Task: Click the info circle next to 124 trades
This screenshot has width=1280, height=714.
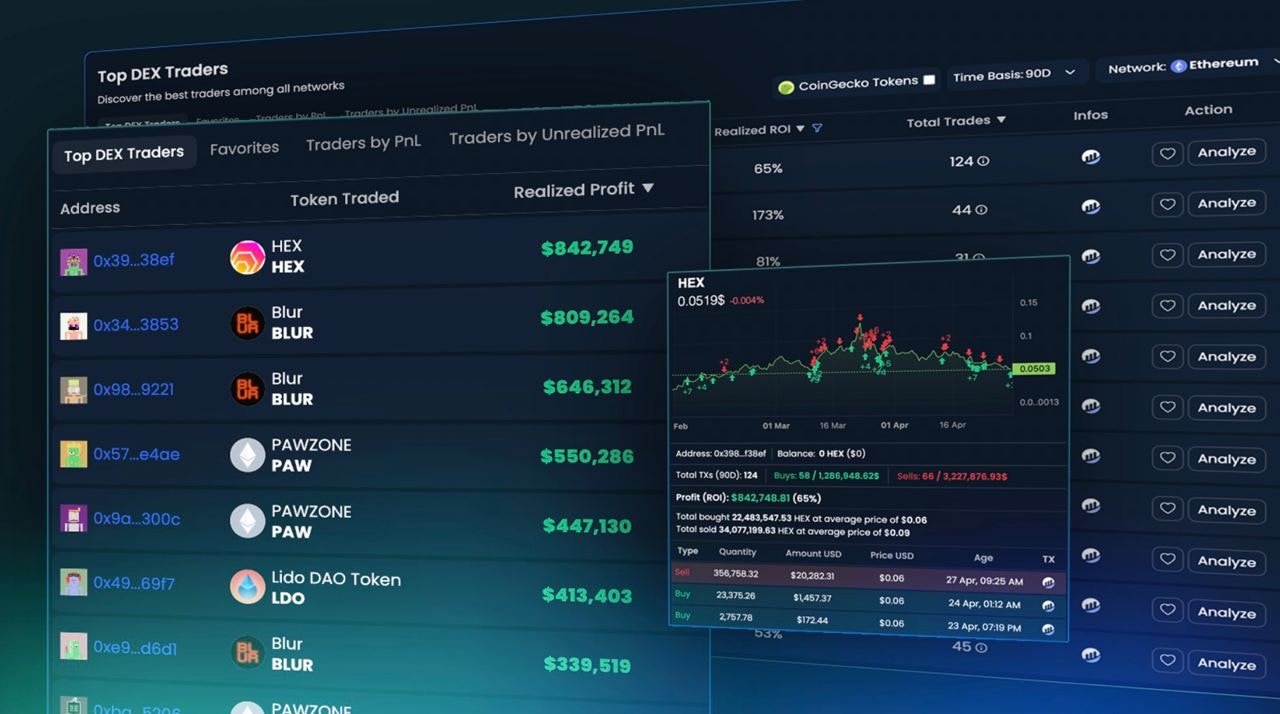Action: 983,161
